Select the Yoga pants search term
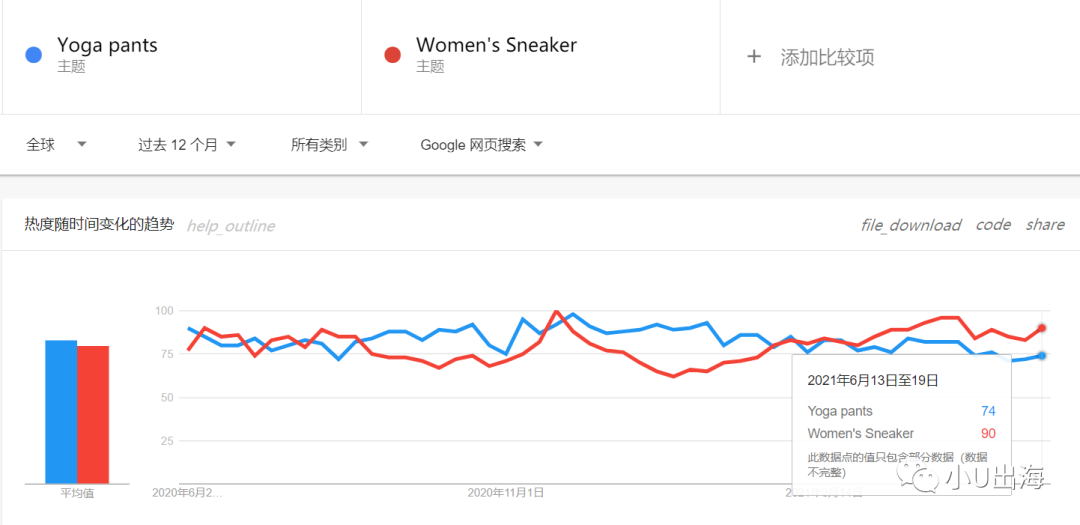 tap(107, 45)
